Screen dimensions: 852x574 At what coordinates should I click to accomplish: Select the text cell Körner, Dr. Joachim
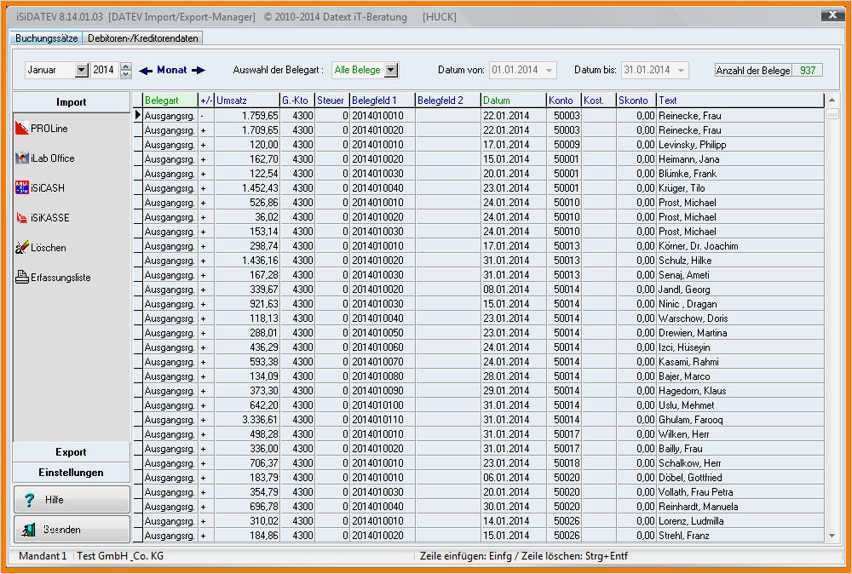(740, 246)
